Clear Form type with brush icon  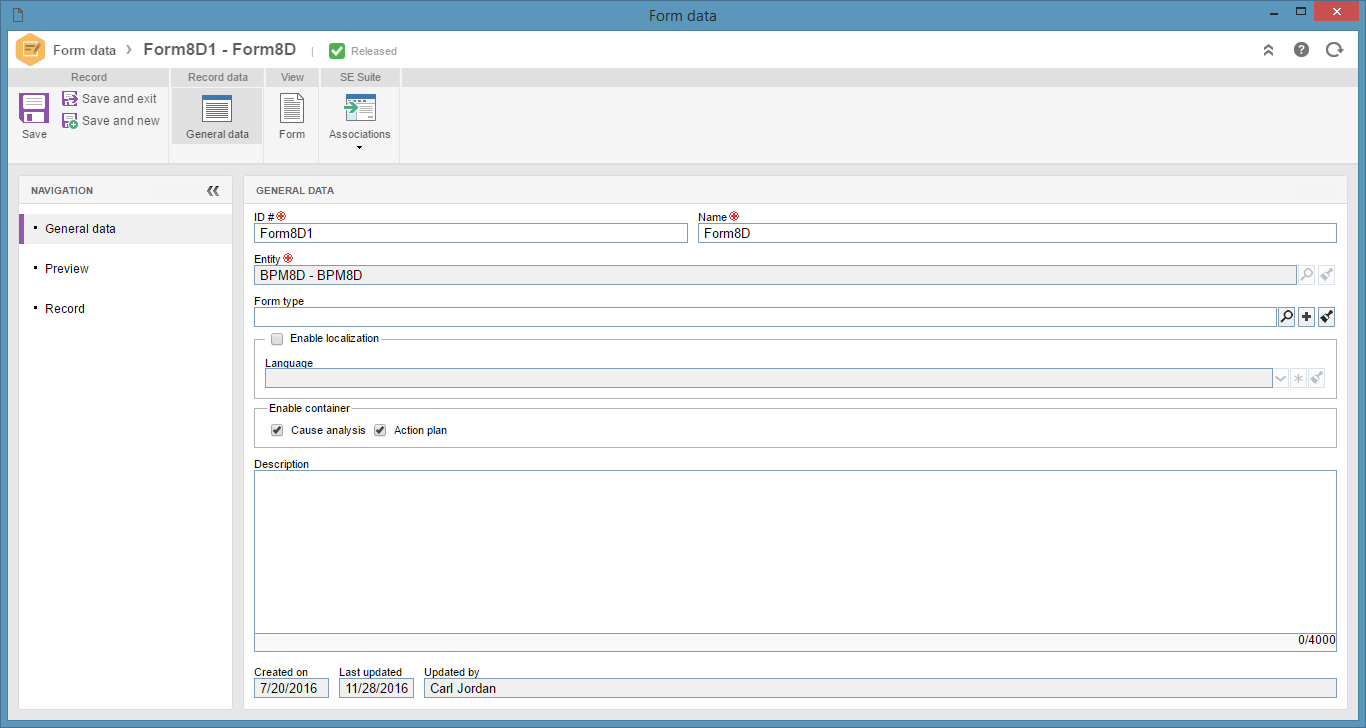pos(1327,317)
